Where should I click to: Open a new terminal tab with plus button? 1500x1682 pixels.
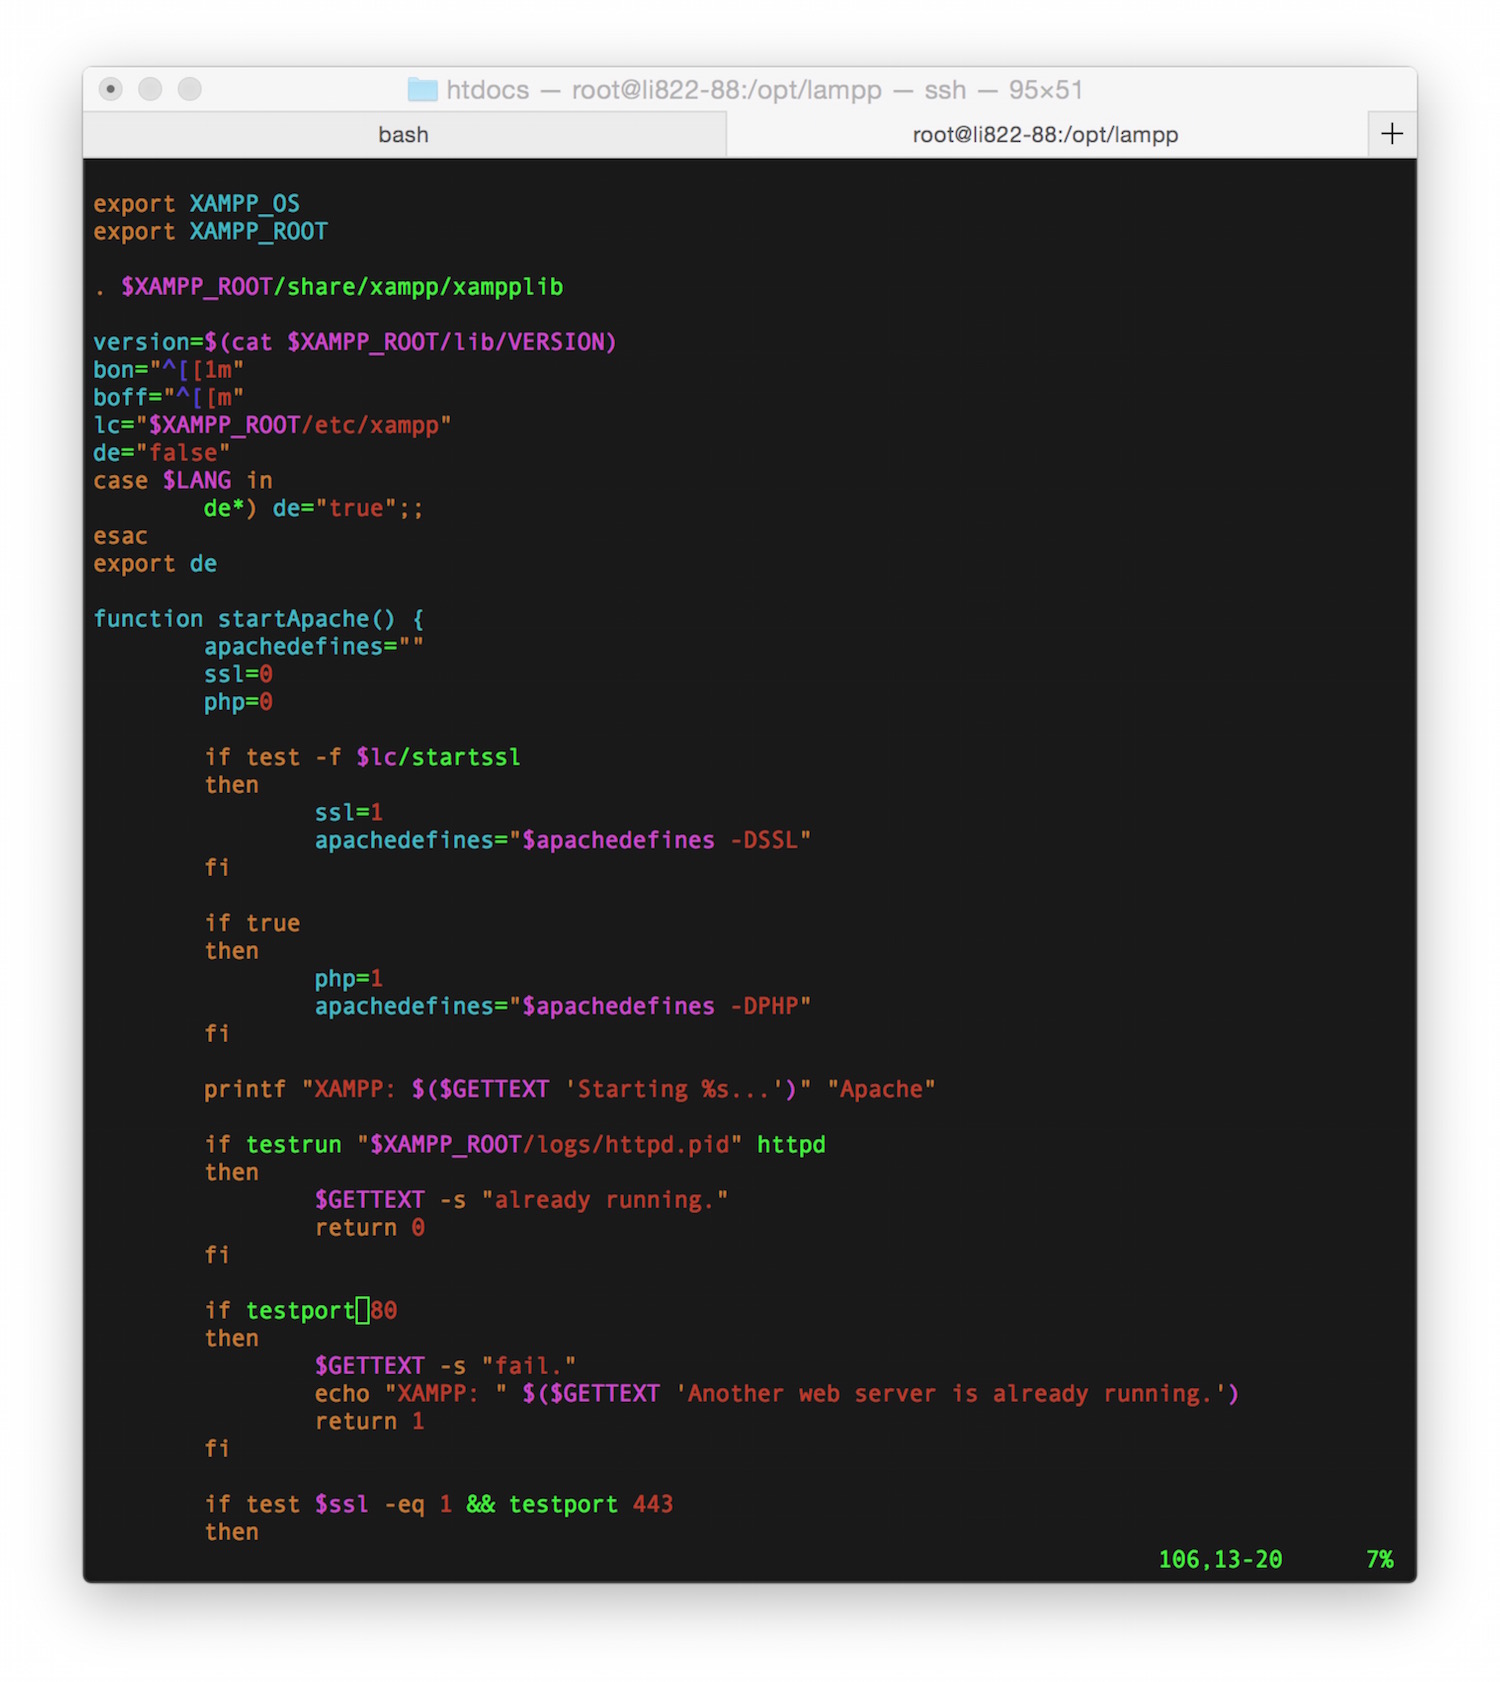click(x=1392, y=134)
